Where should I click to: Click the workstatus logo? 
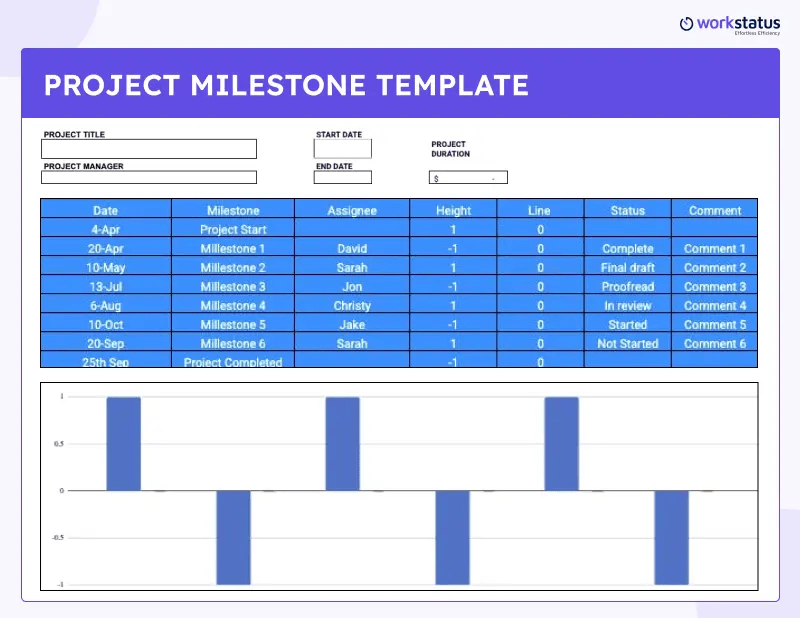[730, 24]
